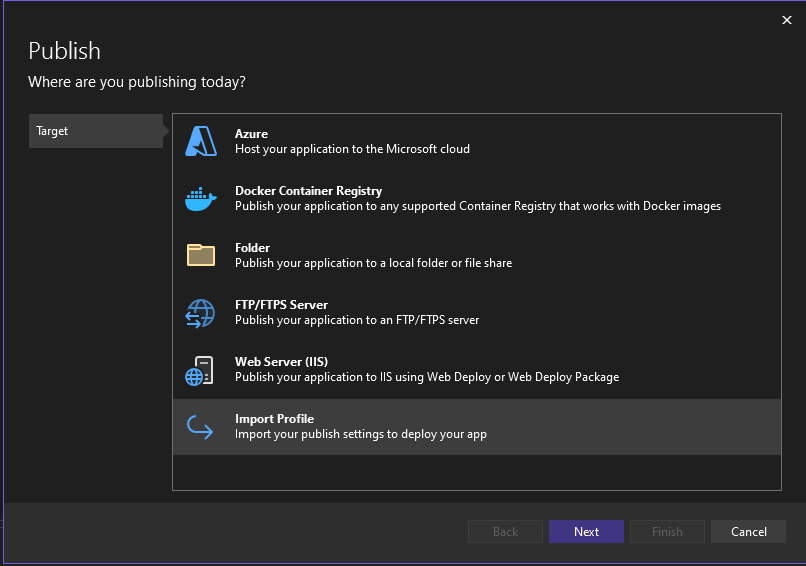Select the FTP/FTPS Server title
This screenshot has height=566, width=806.
(281, 305)
